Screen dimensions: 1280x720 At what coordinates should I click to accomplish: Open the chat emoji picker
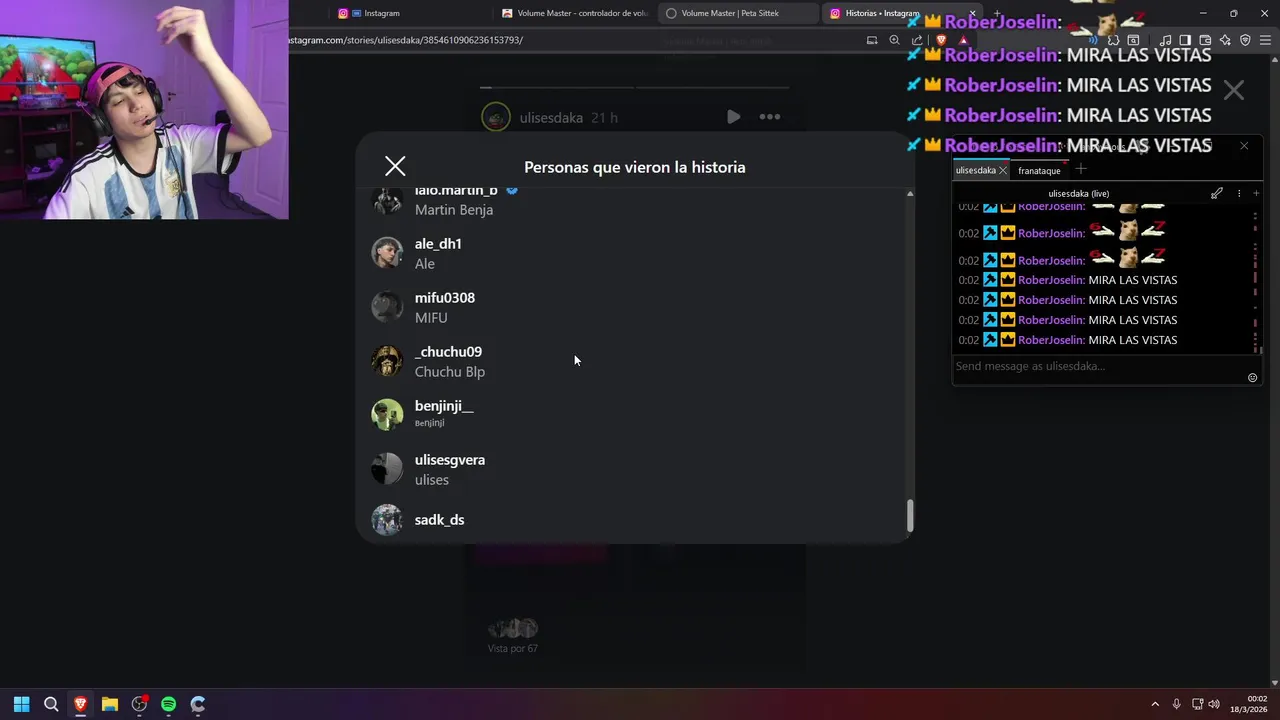[x=1252, y=377]
